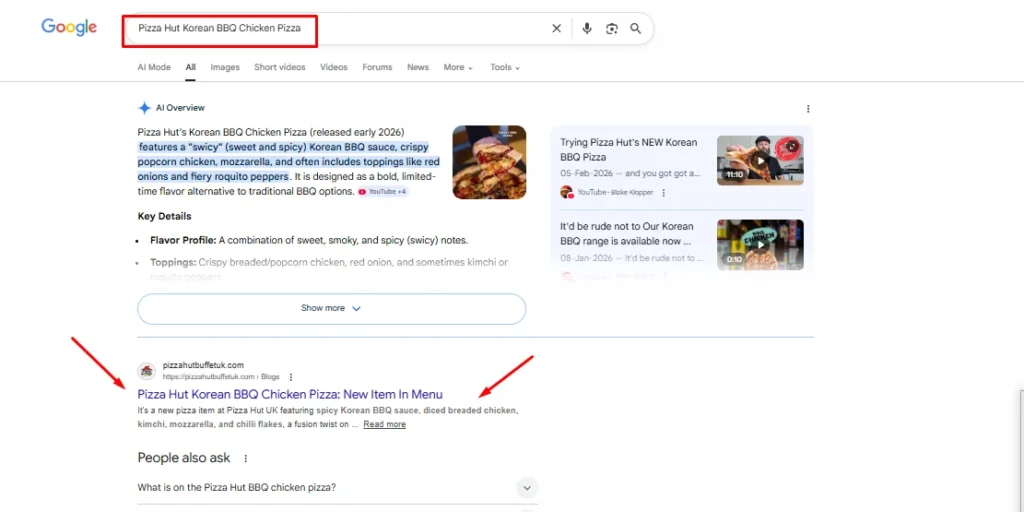Click three-dot menu beside pizzahutbuffetuk.com result
Screen dimensions: 1024x512
[x=291, y=377]
